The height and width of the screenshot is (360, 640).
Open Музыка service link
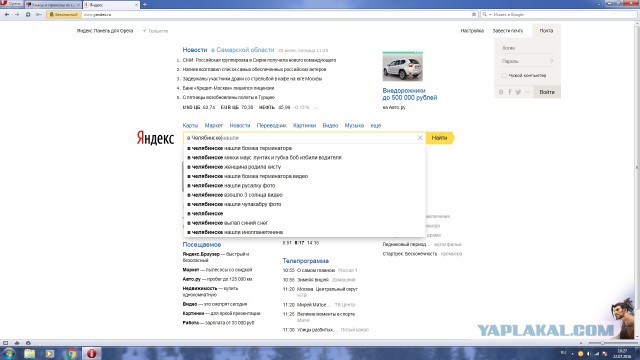tap(354, 125)
